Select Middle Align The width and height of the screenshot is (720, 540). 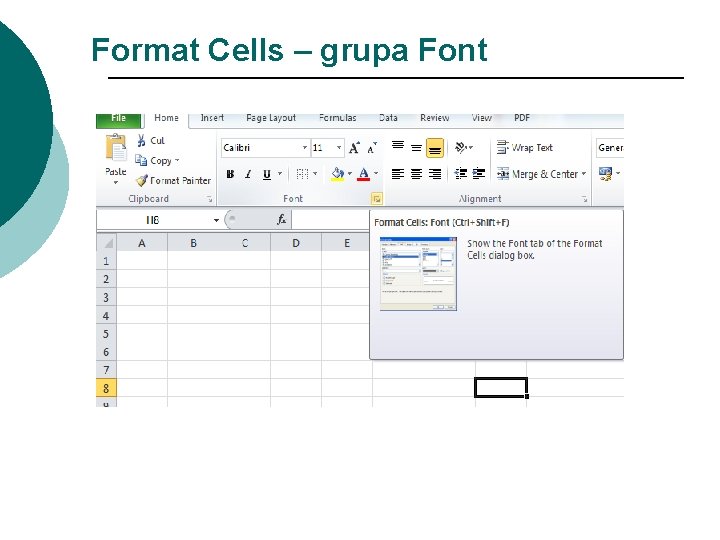tap(416, 148)
